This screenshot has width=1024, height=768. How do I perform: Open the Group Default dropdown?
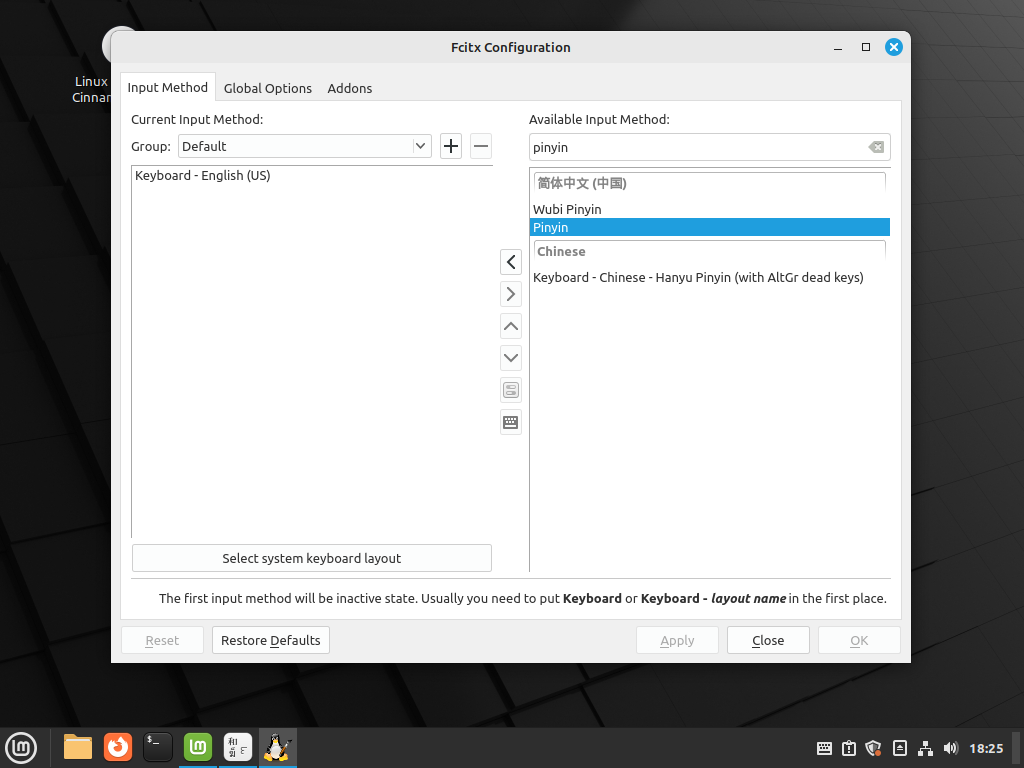304,146
